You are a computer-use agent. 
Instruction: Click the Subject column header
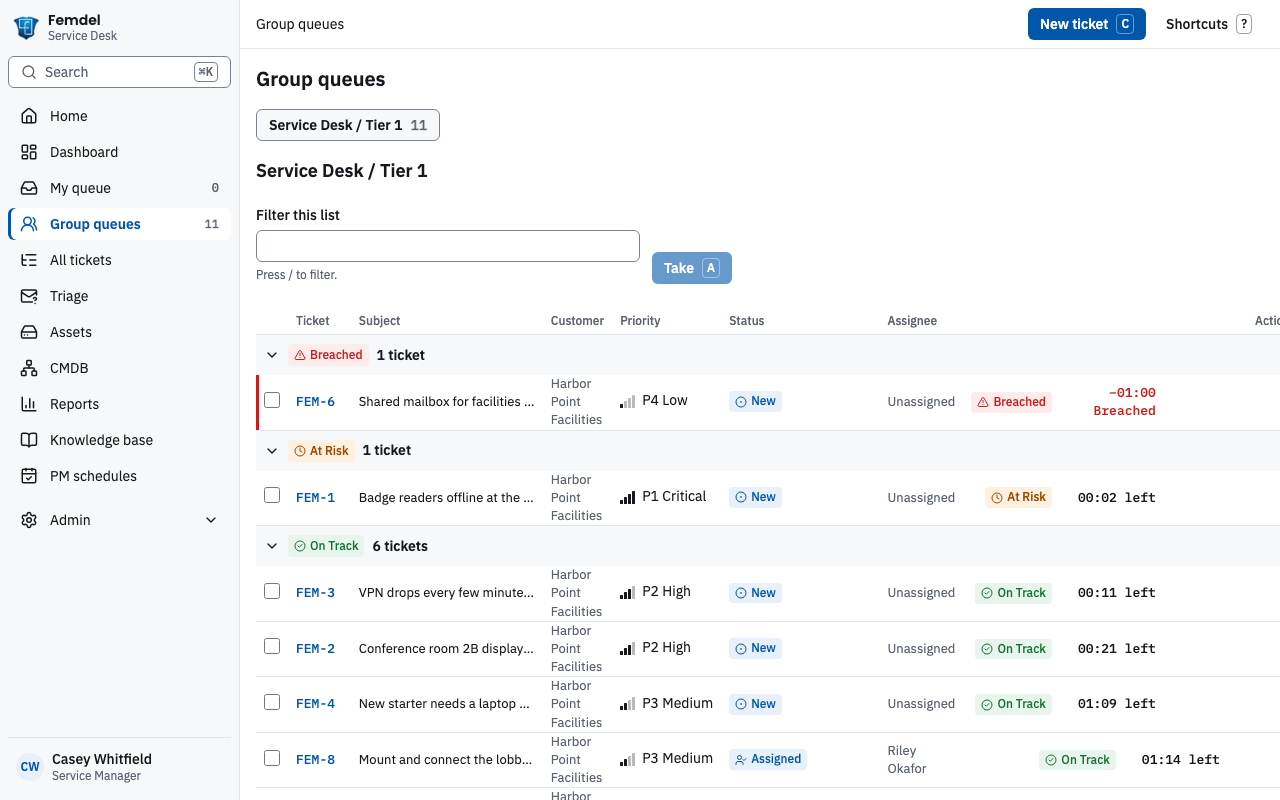379,321
